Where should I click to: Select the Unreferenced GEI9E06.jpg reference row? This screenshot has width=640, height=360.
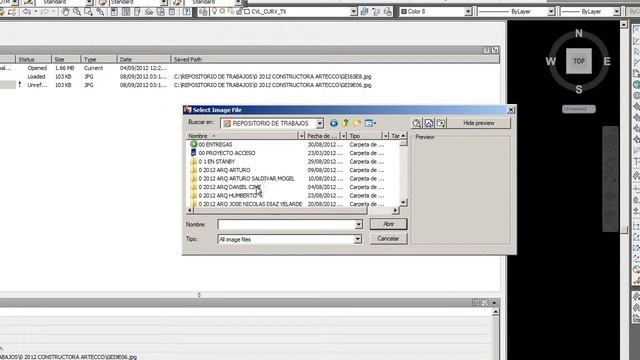pos(249,85)
